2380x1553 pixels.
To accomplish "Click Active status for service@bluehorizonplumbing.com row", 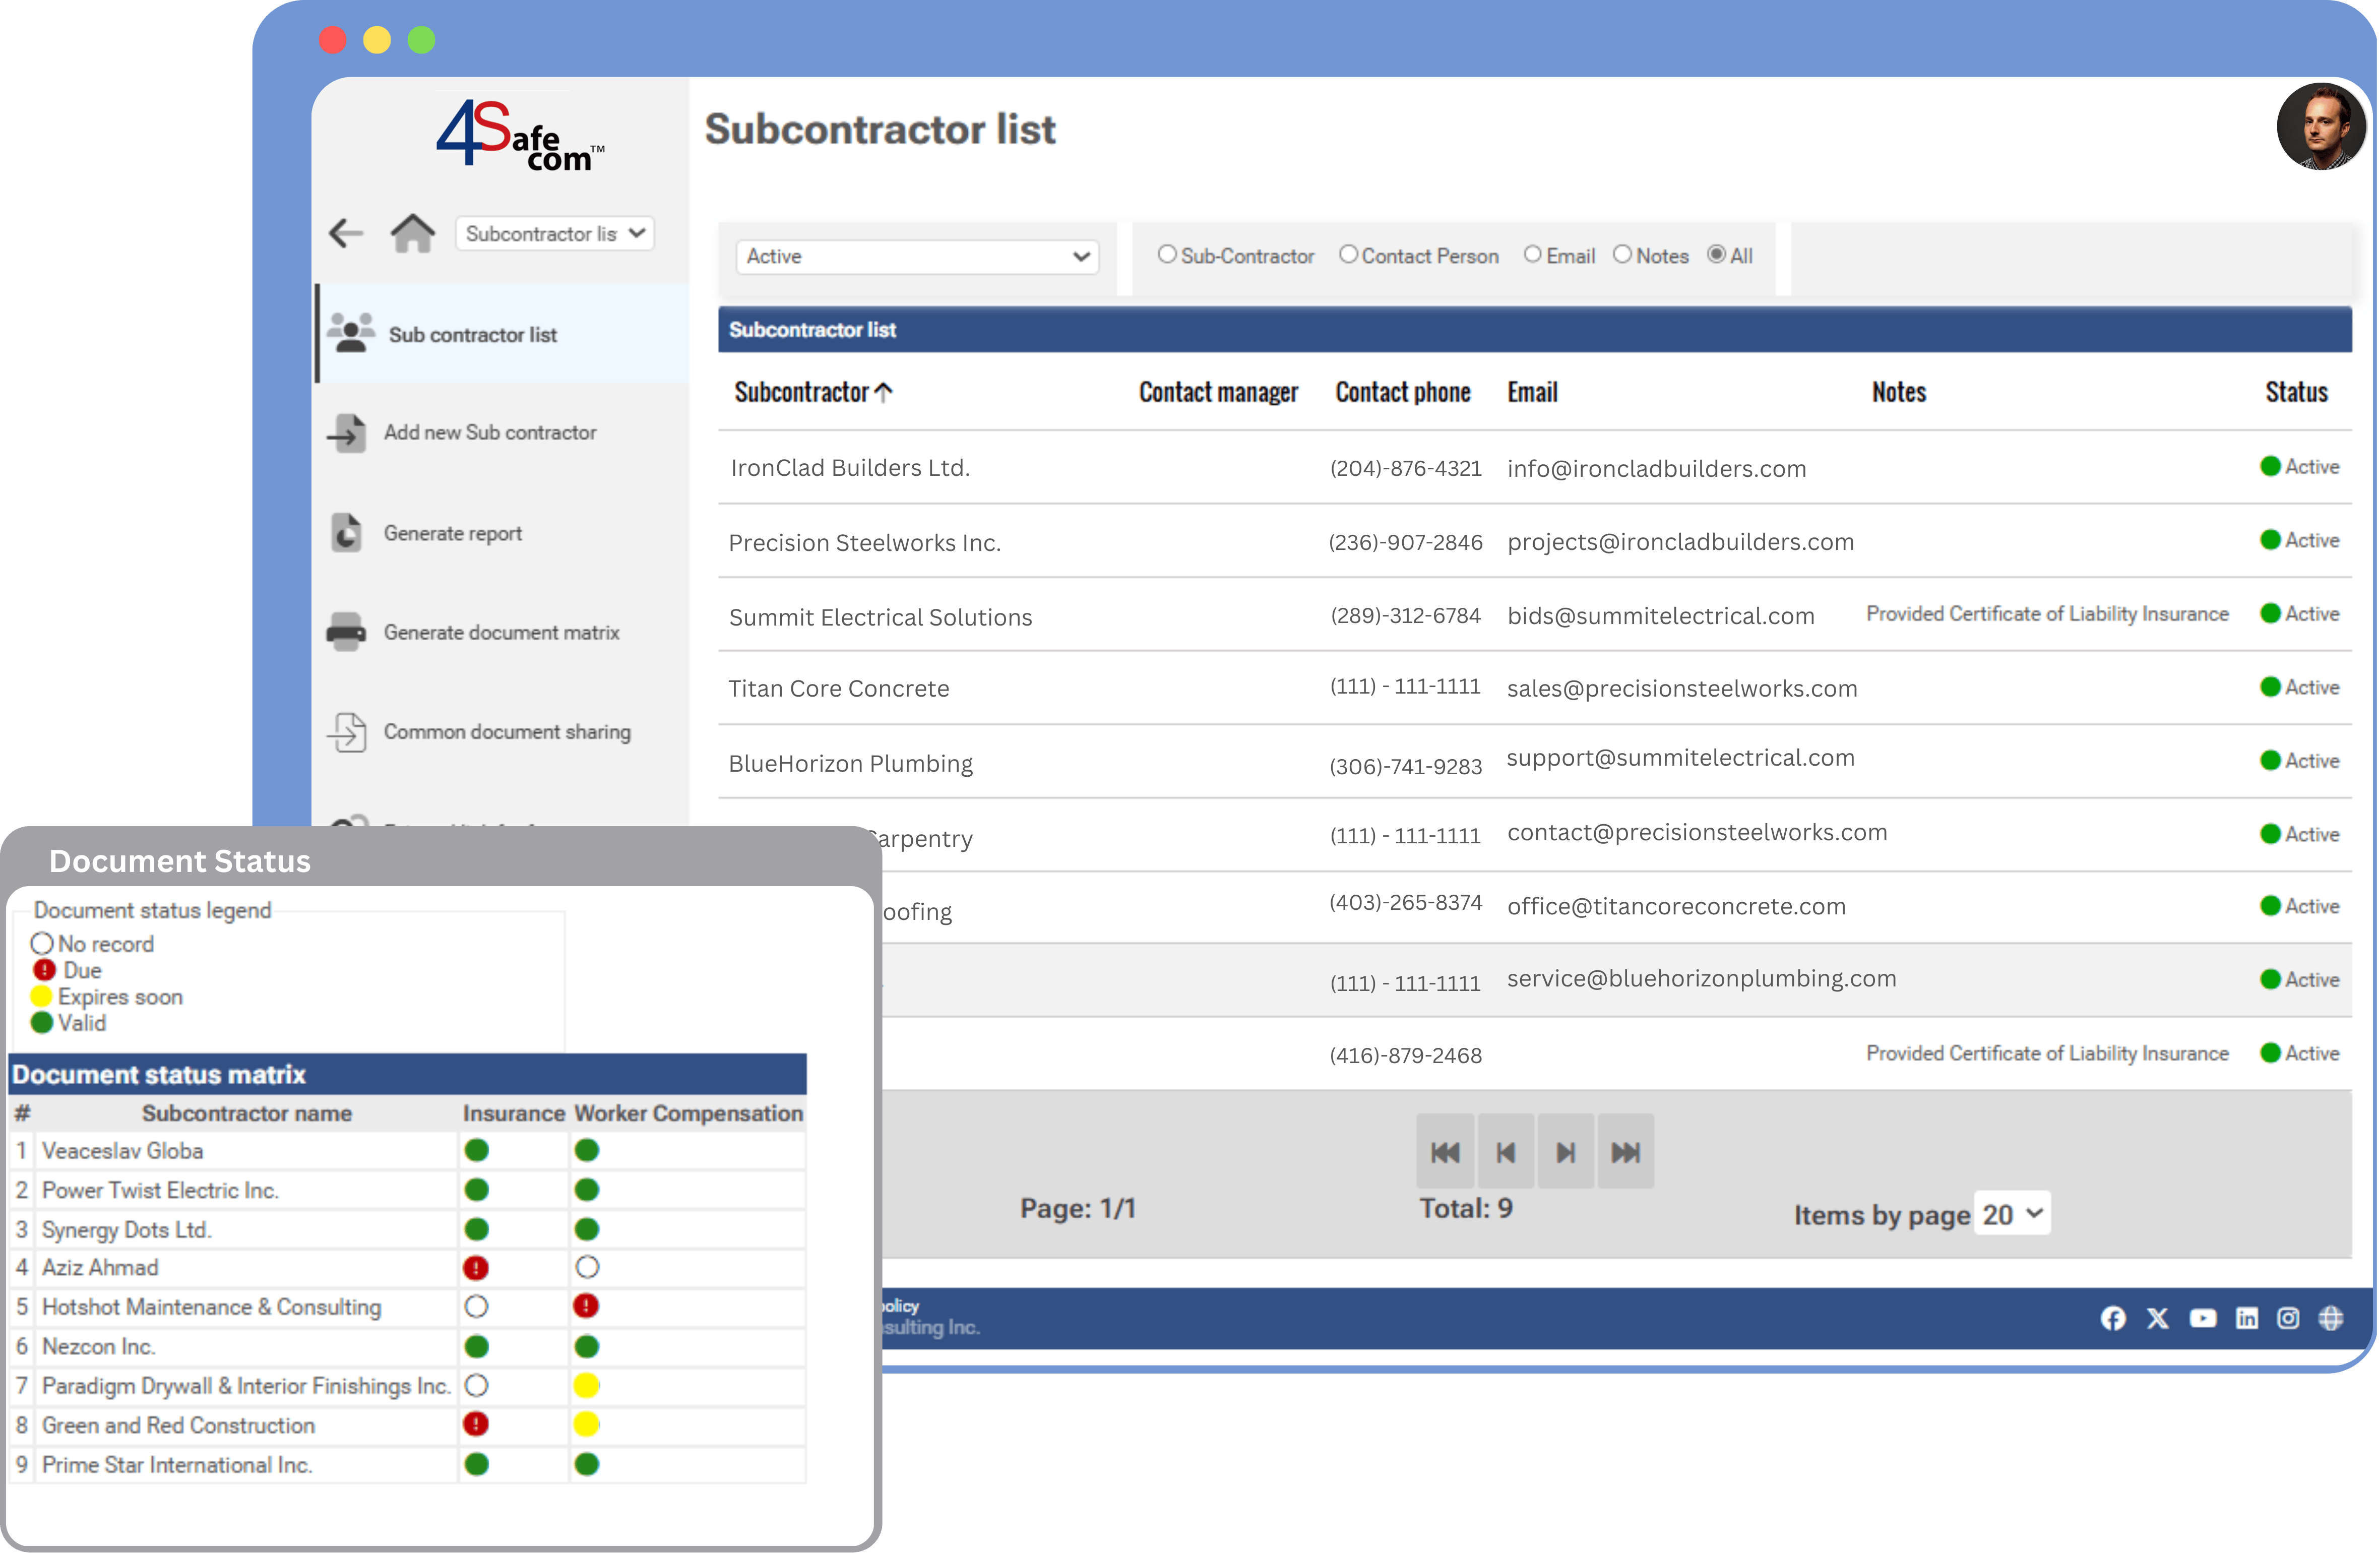I will 2299,980.
